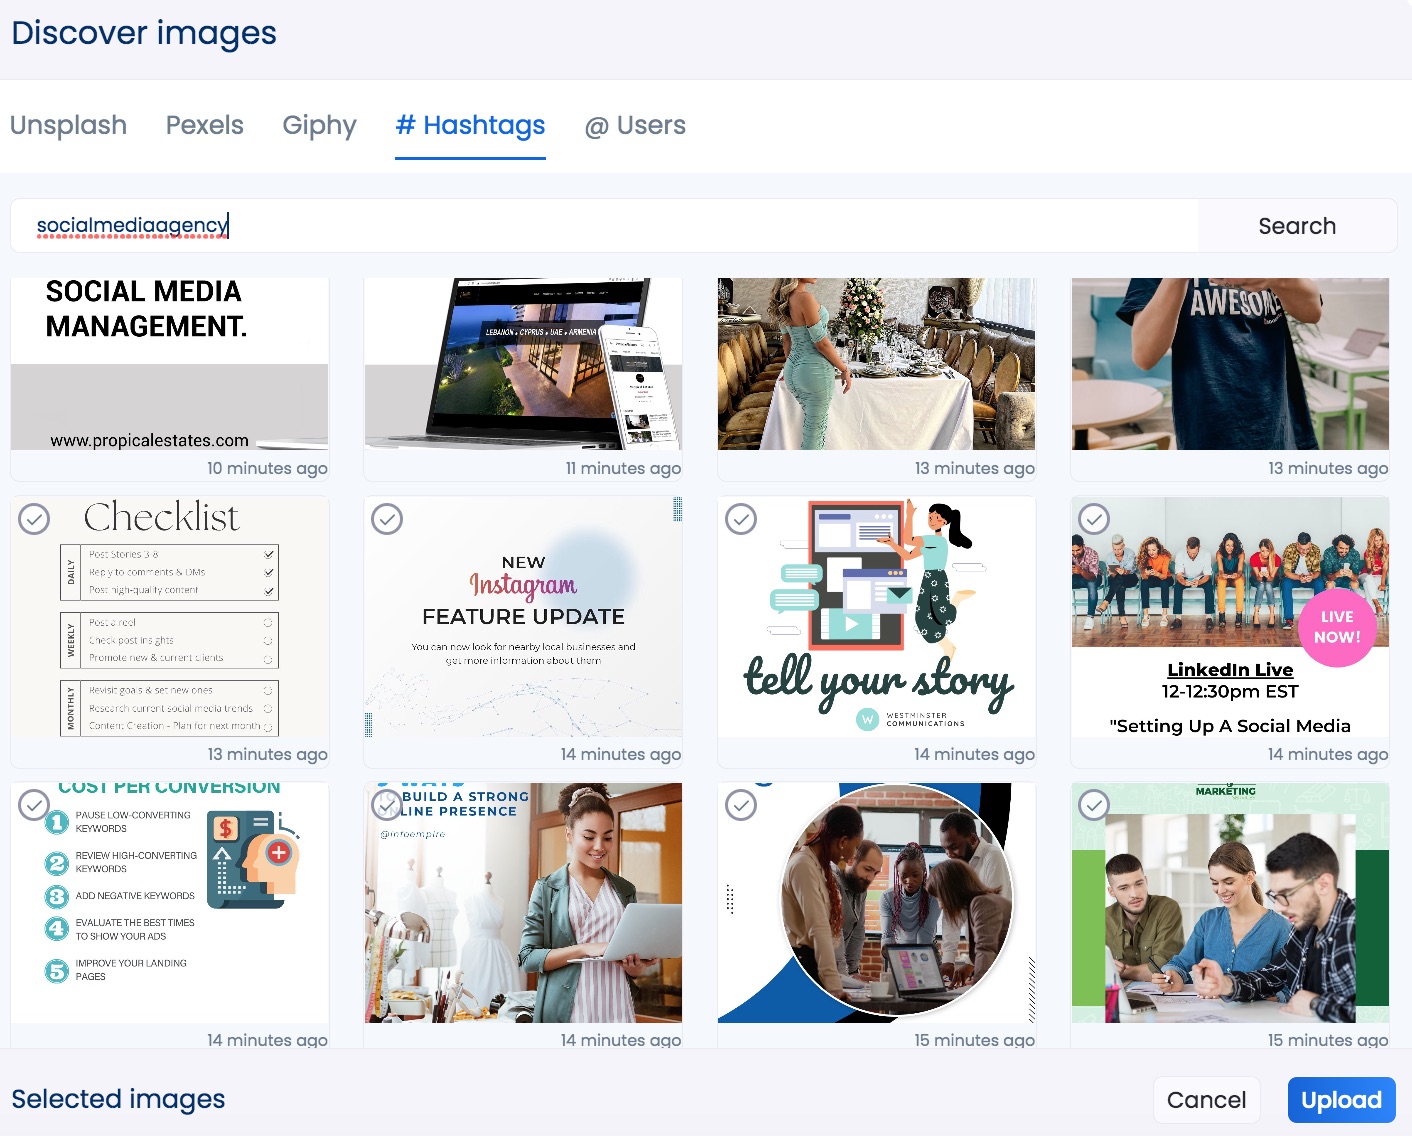Screen dimensions: 1412x1136
Task: Click inside the hashtag search field
Action: click(x=600, y=226)
